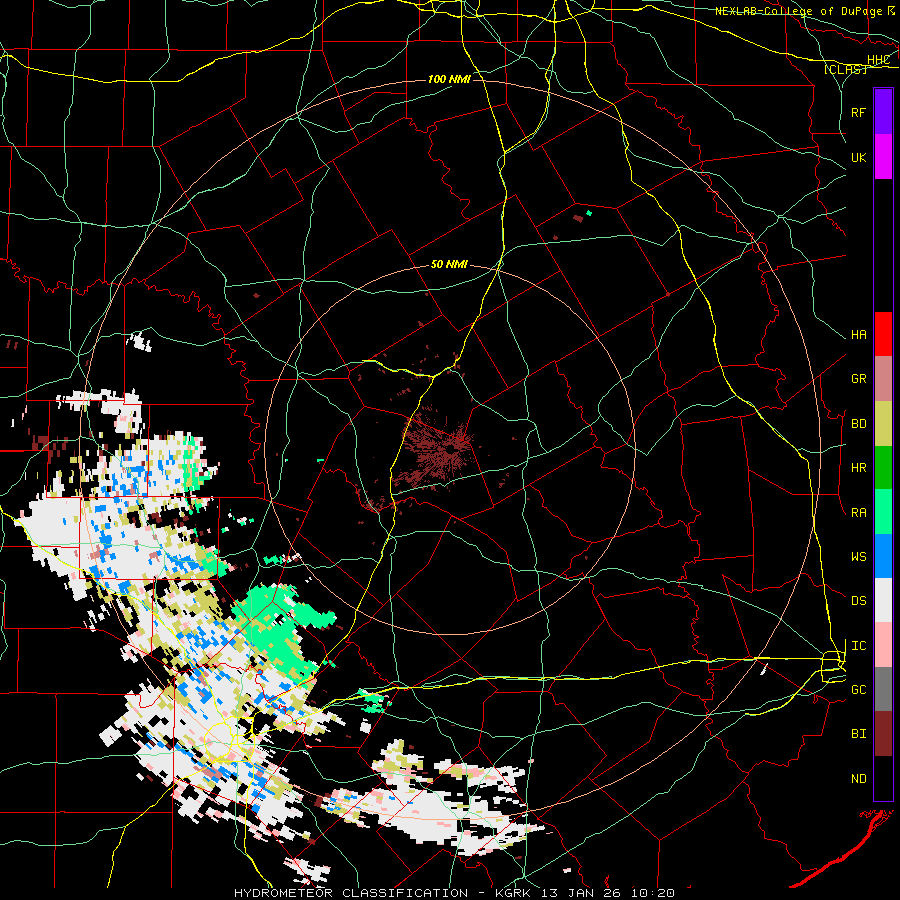
Task: Click the BI legend label
Action: click(858, 734)
